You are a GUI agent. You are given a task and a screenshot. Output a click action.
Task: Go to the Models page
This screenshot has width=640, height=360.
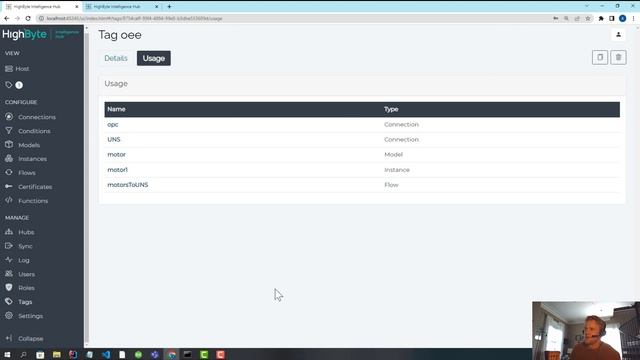22,145
